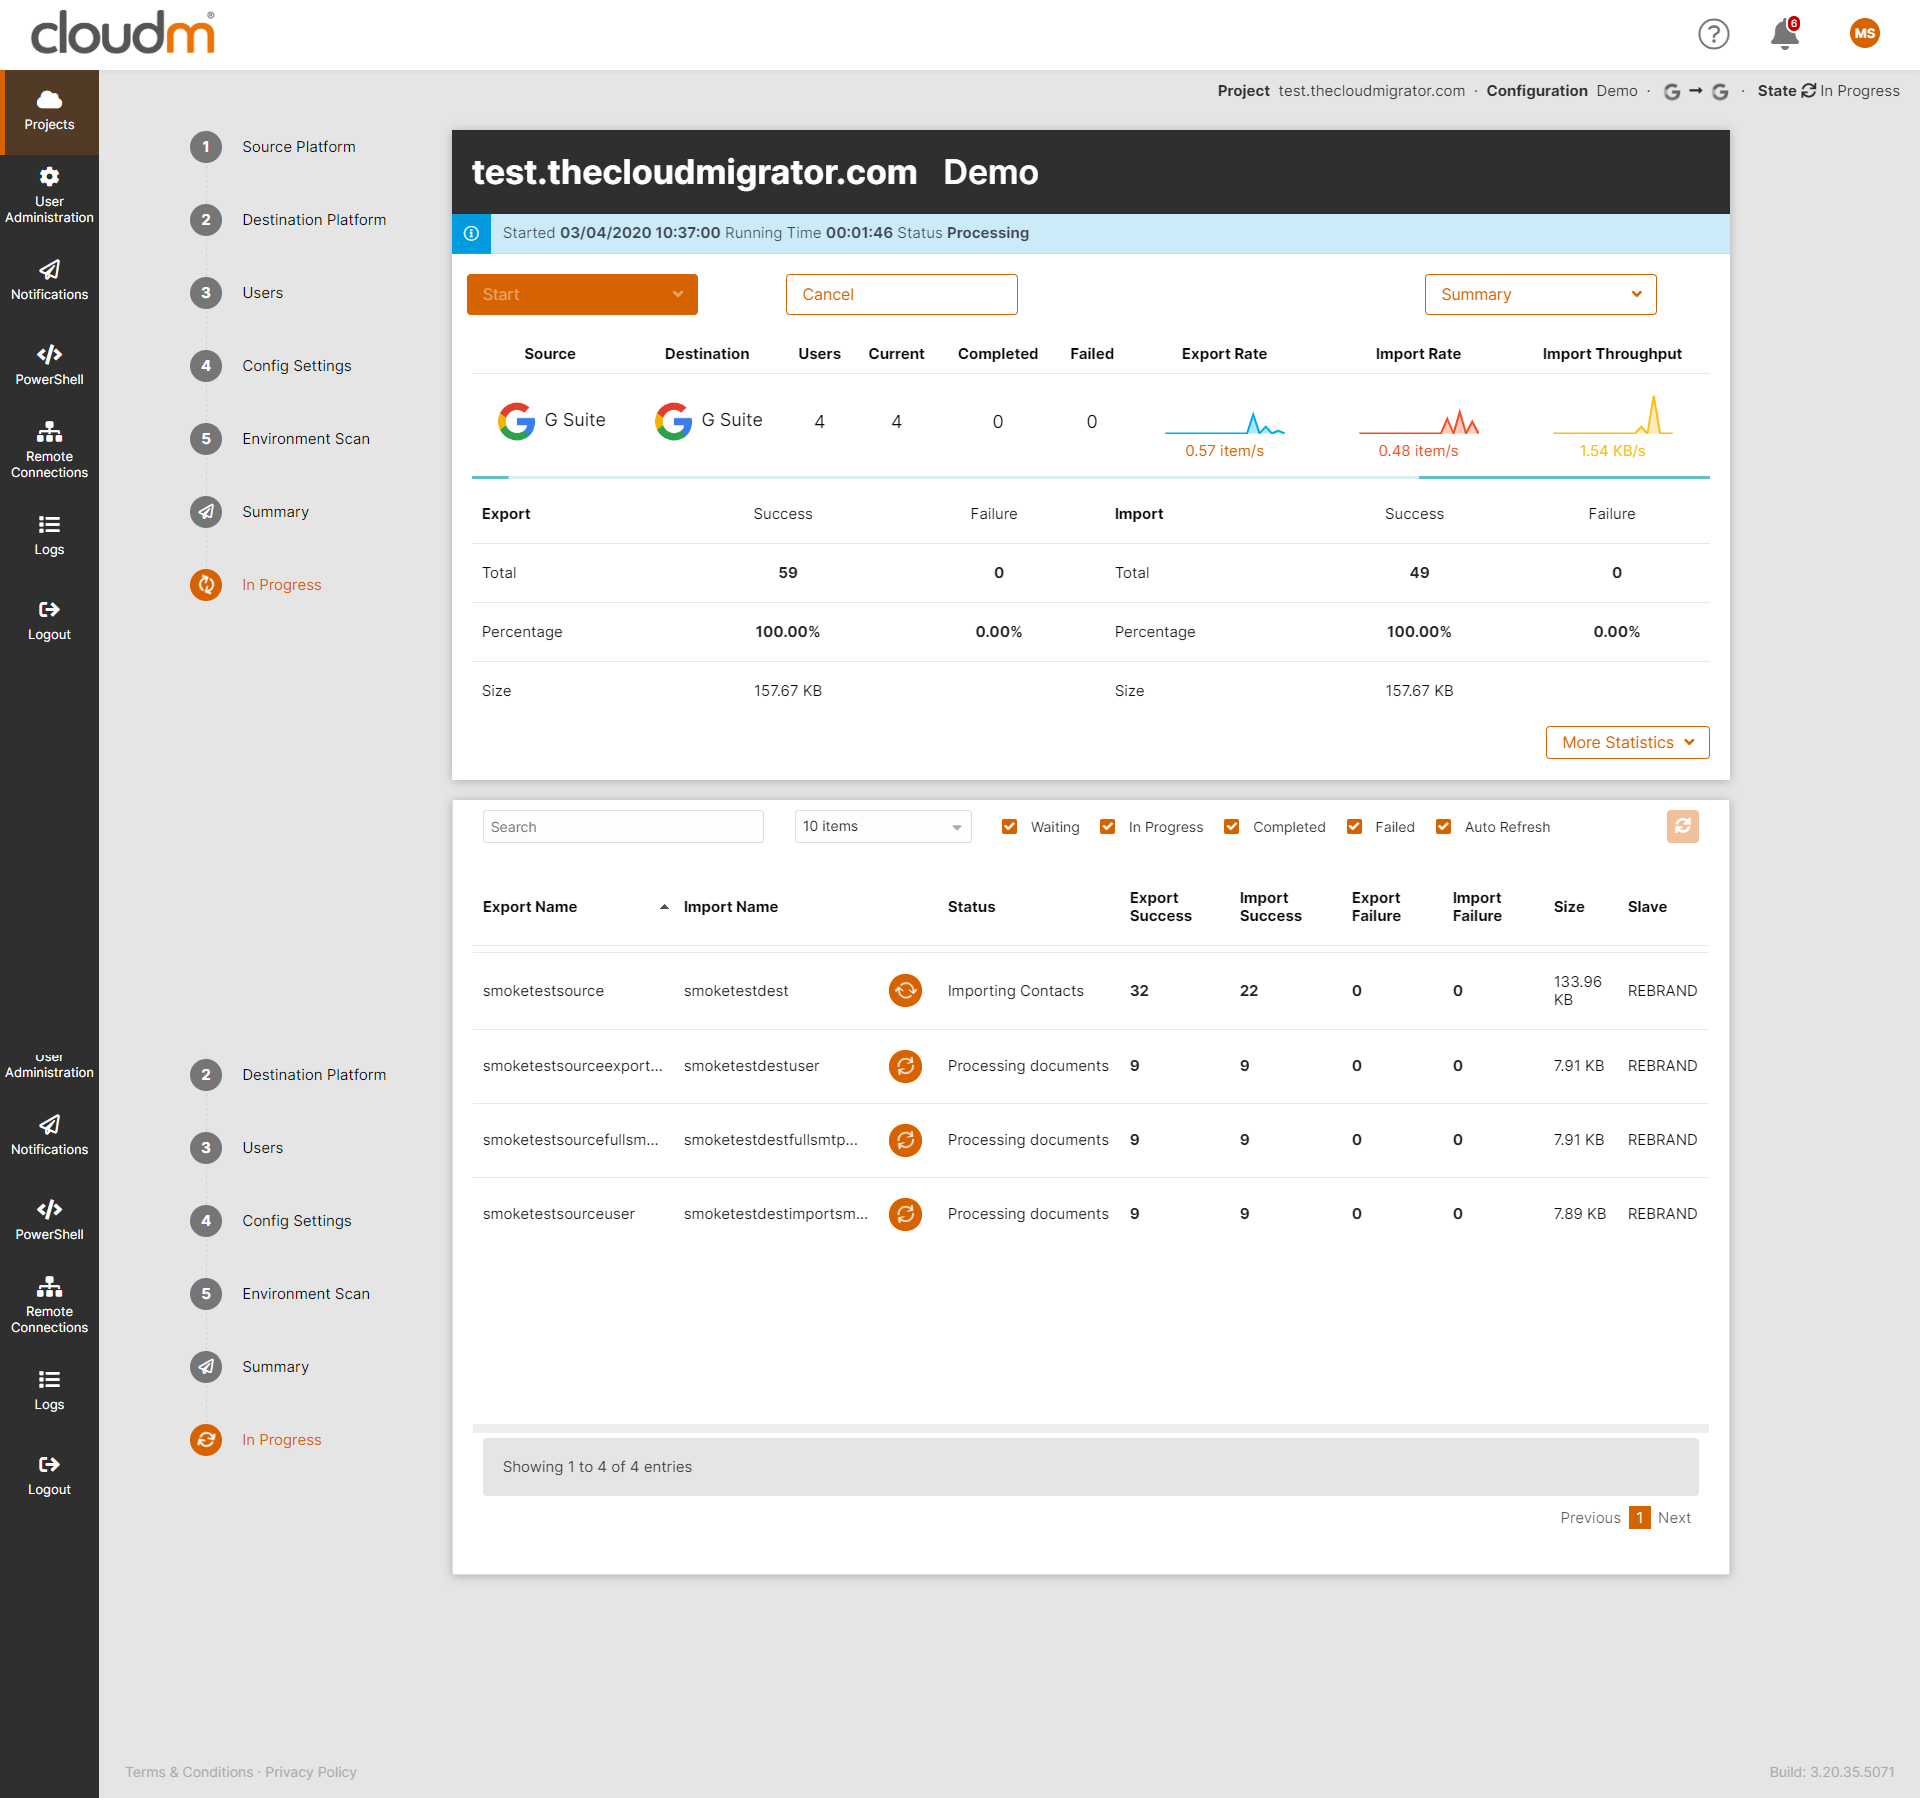Go to step 3 Users at top
This screenshot has height=1798, width=1920.
[237, 293]
